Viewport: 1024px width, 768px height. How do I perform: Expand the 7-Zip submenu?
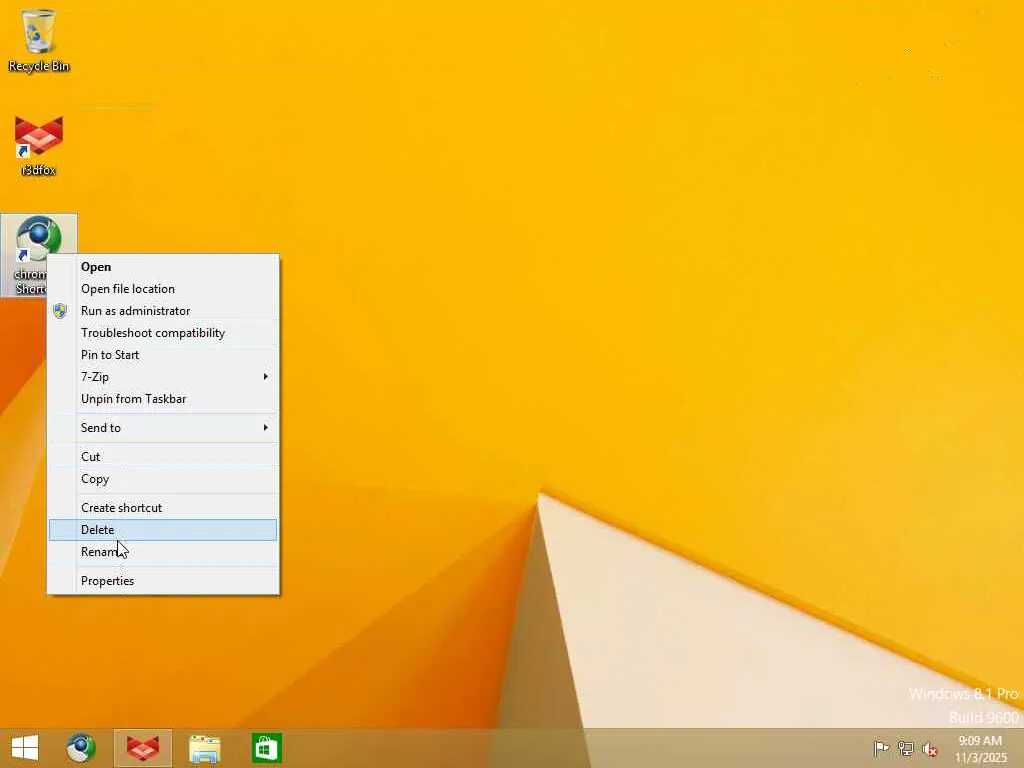[x=163, y=377]
